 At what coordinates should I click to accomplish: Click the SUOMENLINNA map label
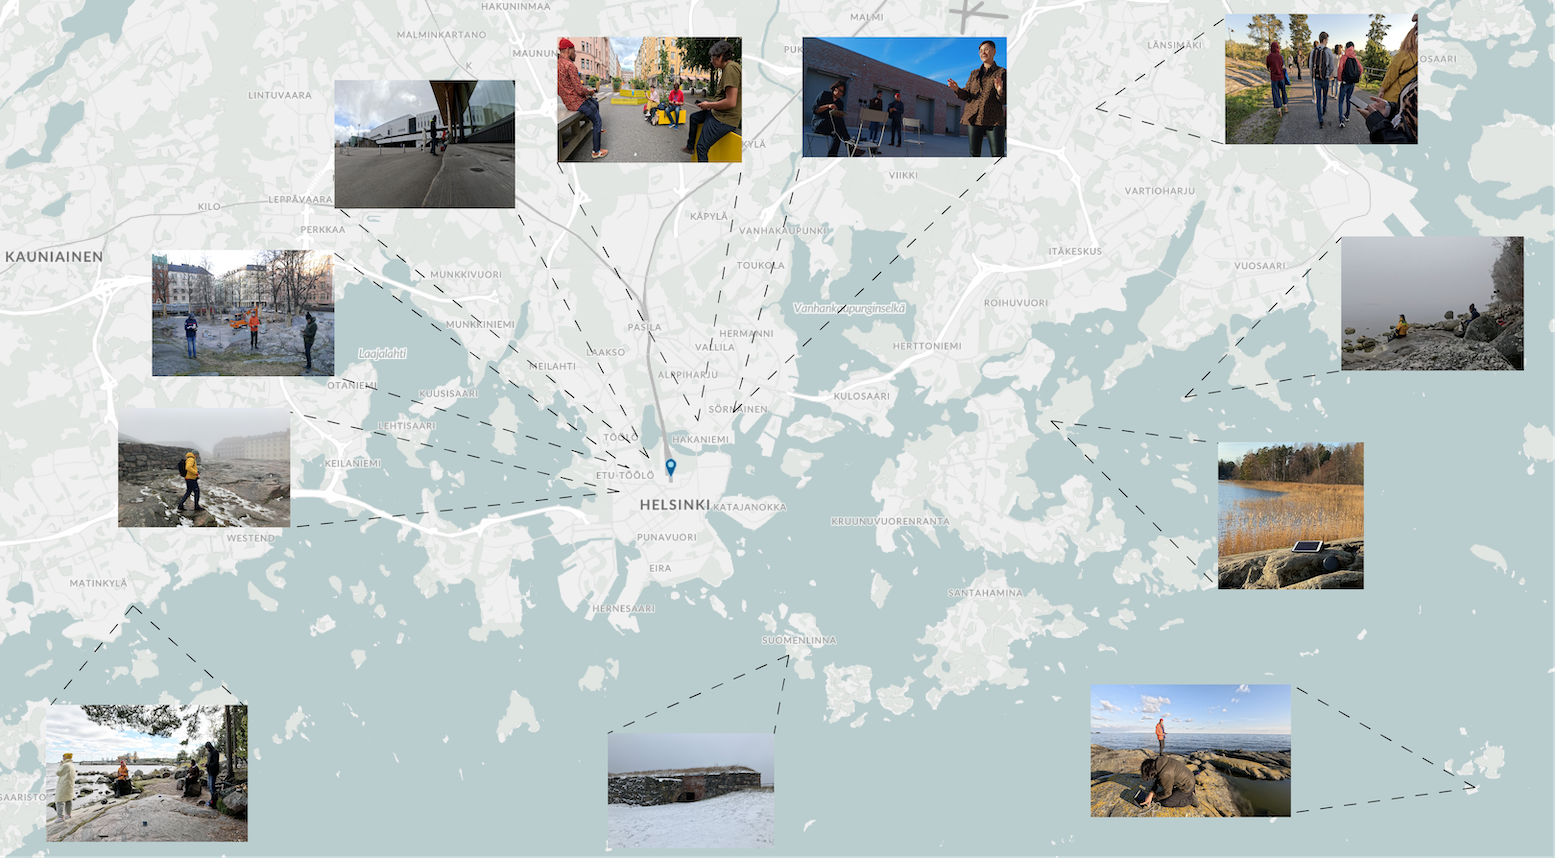(799, 640)
